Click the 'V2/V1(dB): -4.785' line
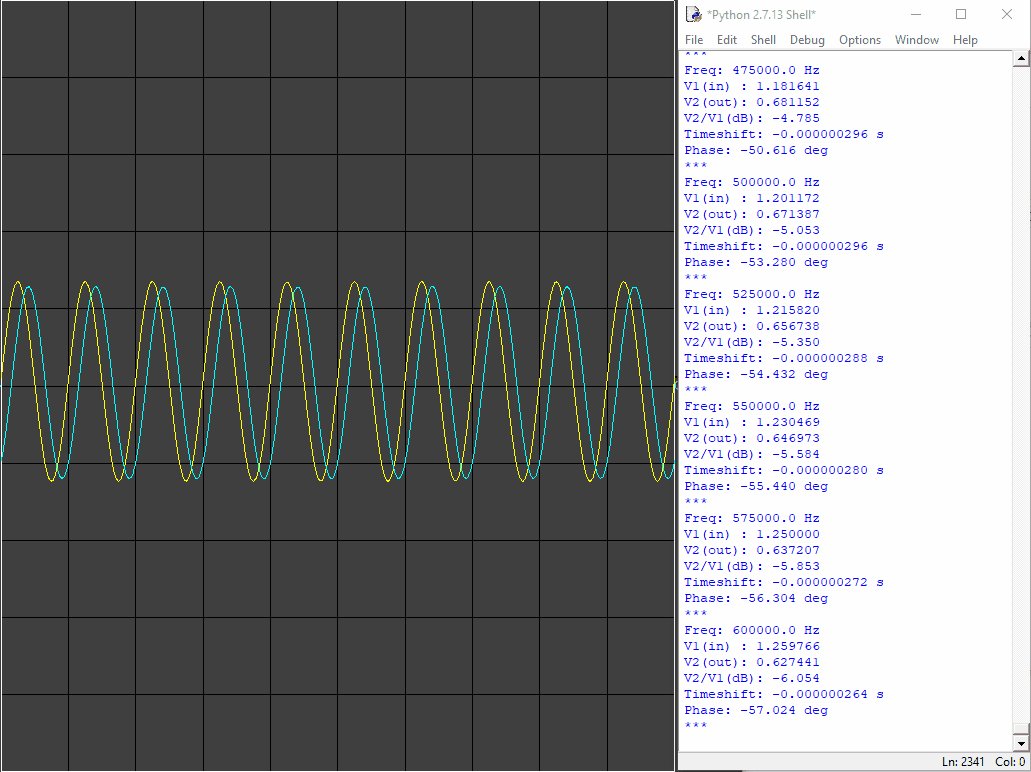 click(752, 118)
